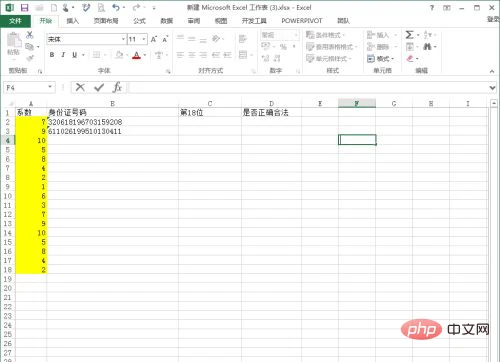Expand the Name Box dropdown arrow

click(x=50, y=87)
